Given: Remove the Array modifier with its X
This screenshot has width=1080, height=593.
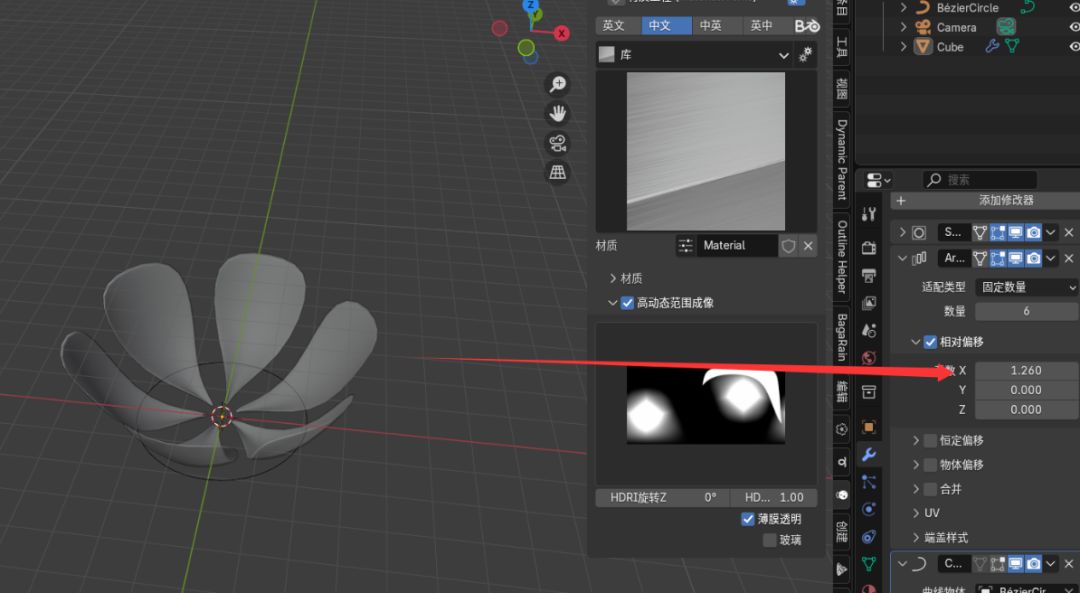Looking at the screenshot, I should [x=1068, y=259].
